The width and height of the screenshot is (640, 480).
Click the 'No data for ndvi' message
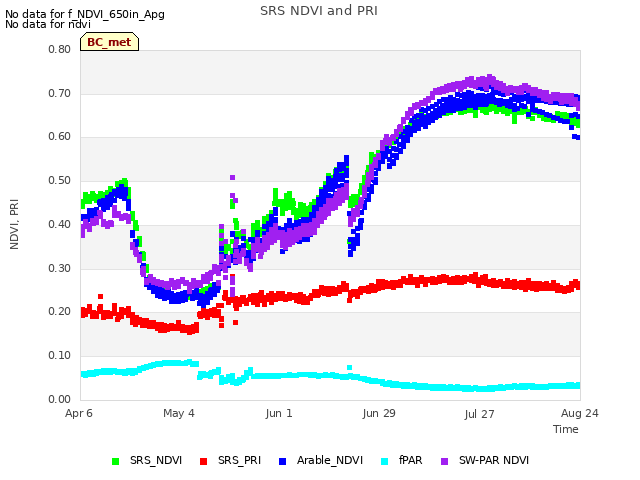[48, 24]
